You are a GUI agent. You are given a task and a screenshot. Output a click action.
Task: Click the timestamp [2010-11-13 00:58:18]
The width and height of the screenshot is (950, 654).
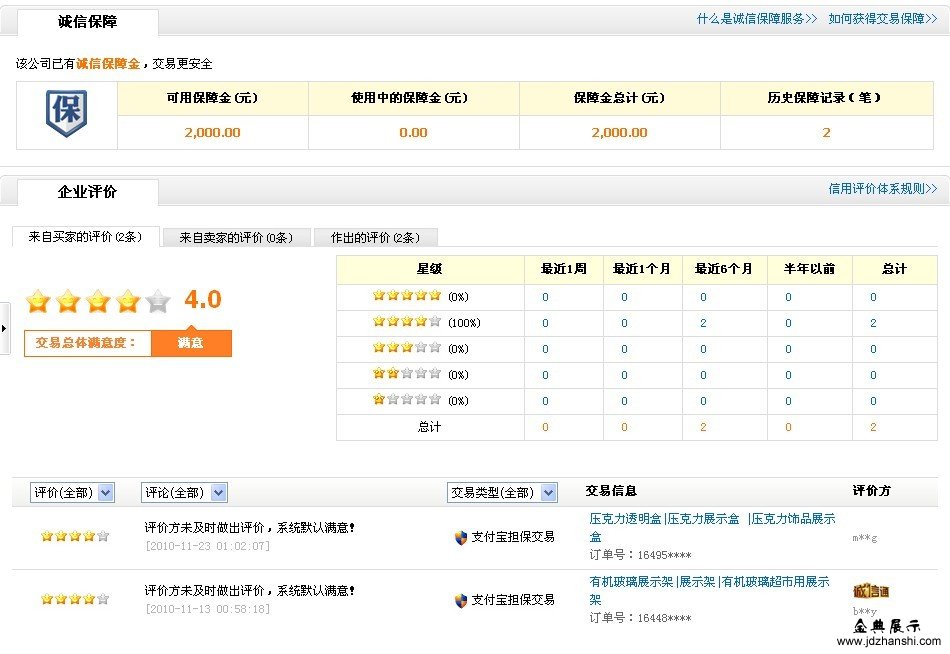click(208, 609)
